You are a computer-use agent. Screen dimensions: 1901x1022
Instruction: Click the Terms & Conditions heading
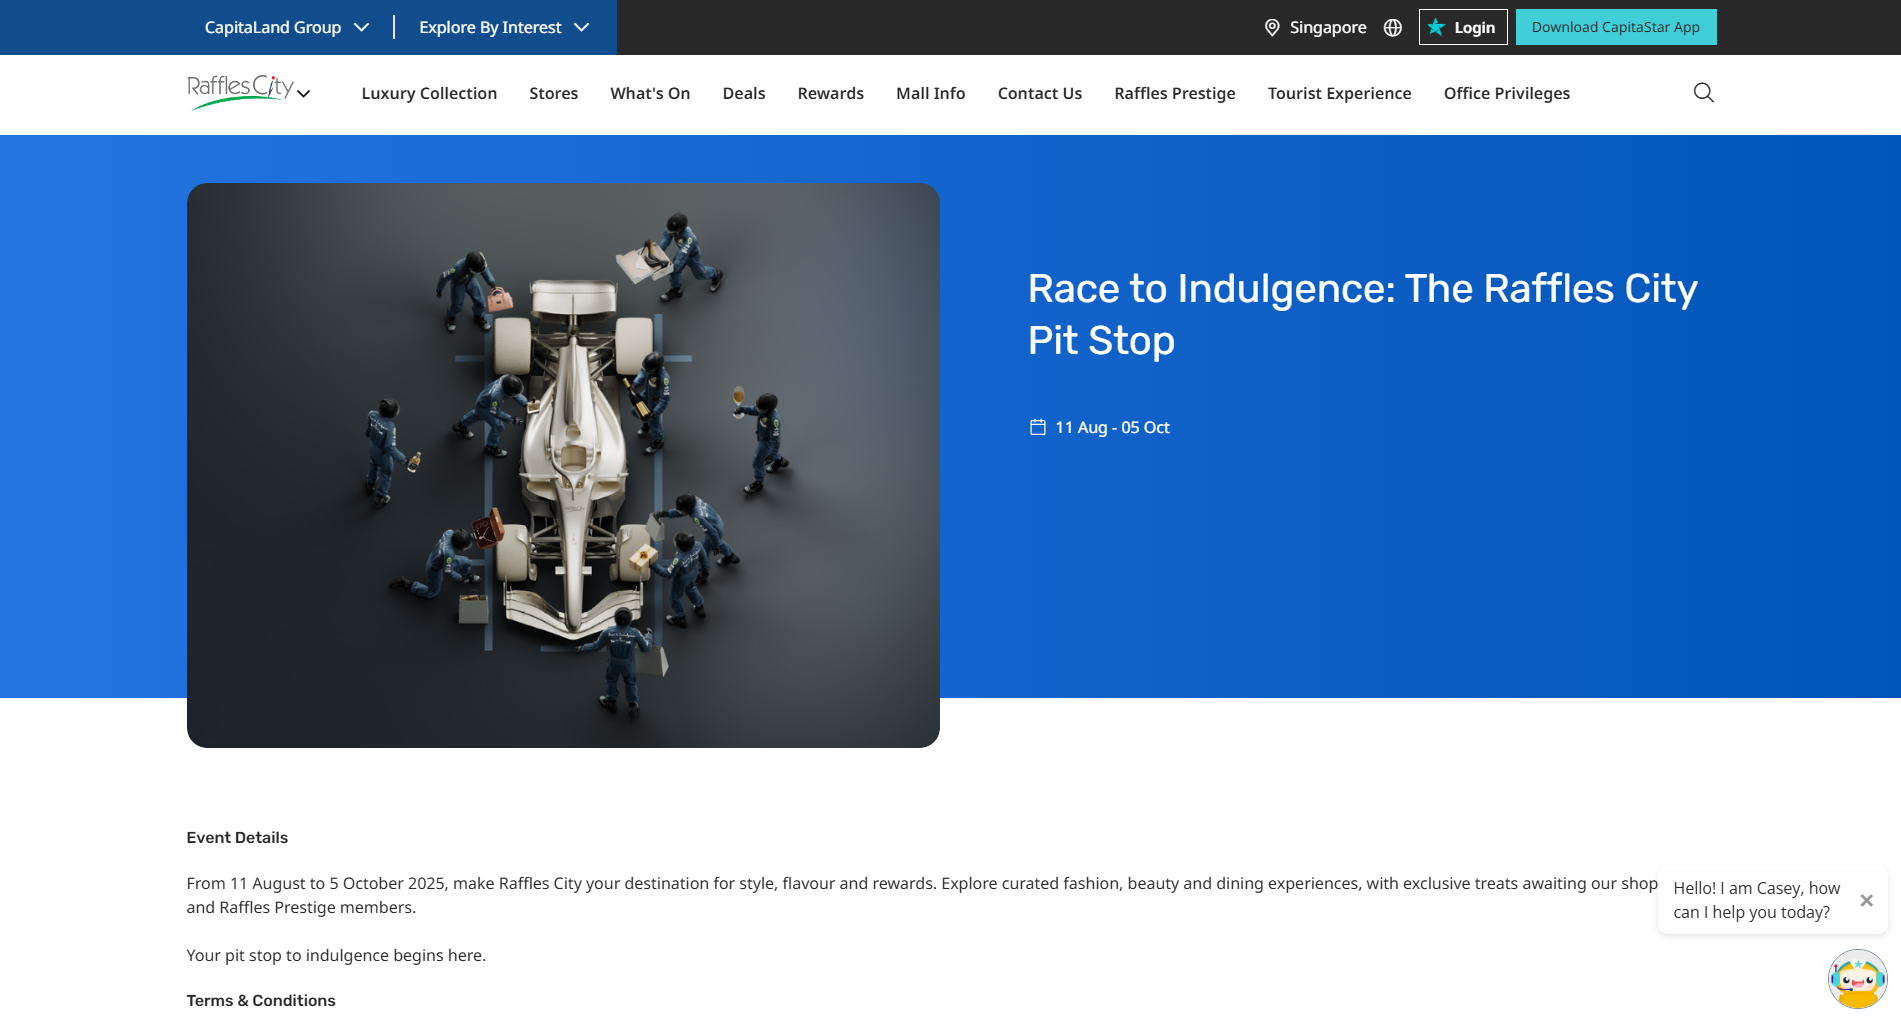261,1001
